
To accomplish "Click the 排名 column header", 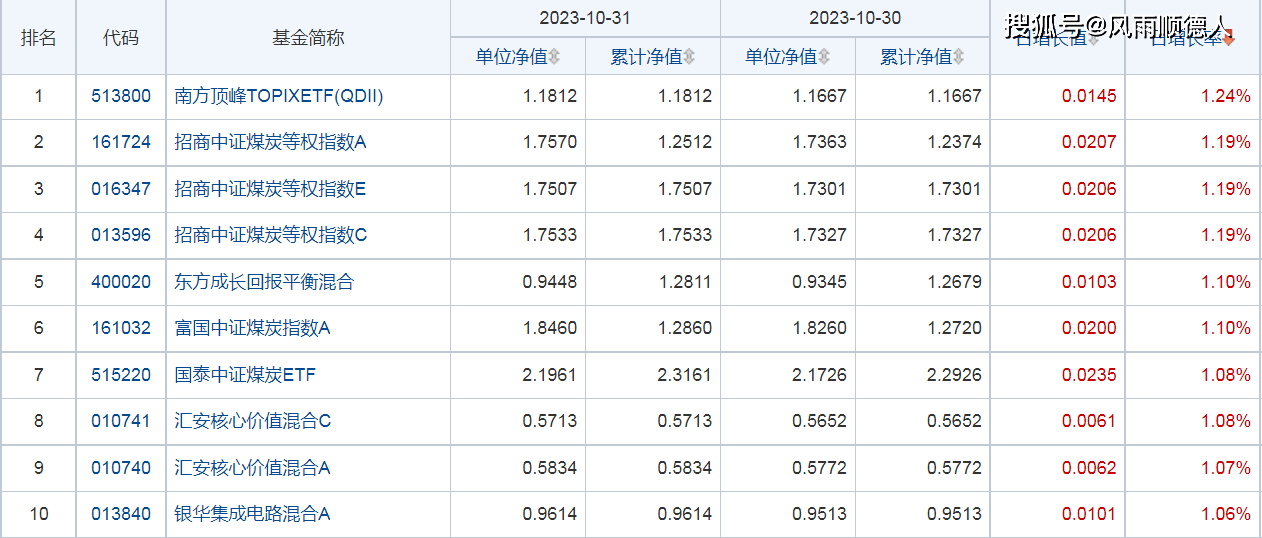I will 39,38.
